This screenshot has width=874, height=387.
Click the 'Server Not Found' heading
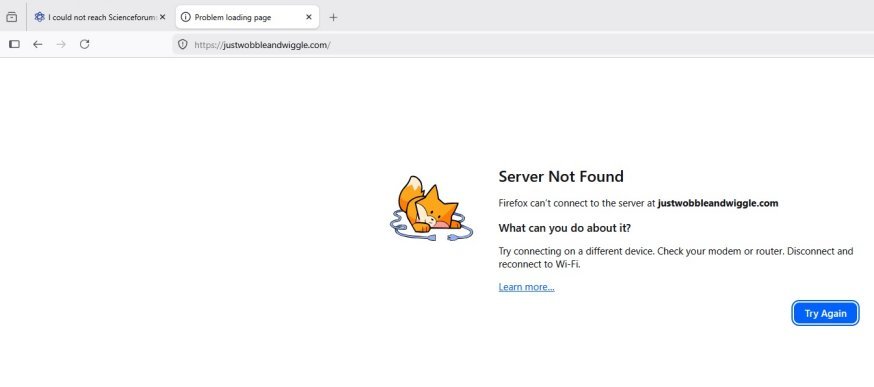[561, 176]
